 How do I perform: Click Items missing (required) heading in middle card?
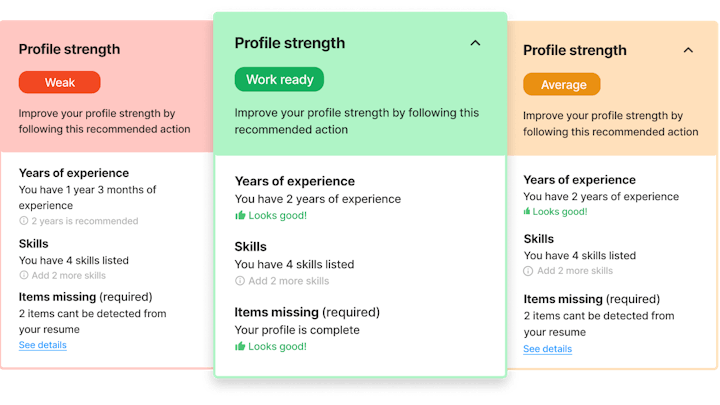click(307, 313)
